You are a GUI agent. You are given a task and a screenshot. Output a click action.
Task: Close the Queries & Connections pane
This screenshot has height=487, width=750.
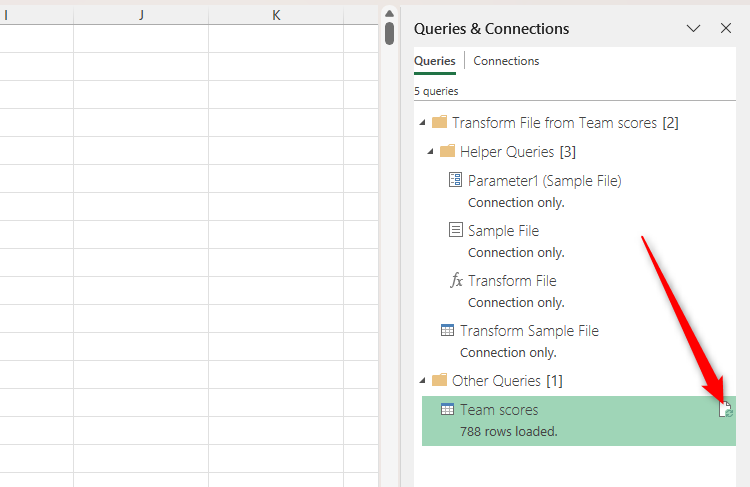[726, 29]
